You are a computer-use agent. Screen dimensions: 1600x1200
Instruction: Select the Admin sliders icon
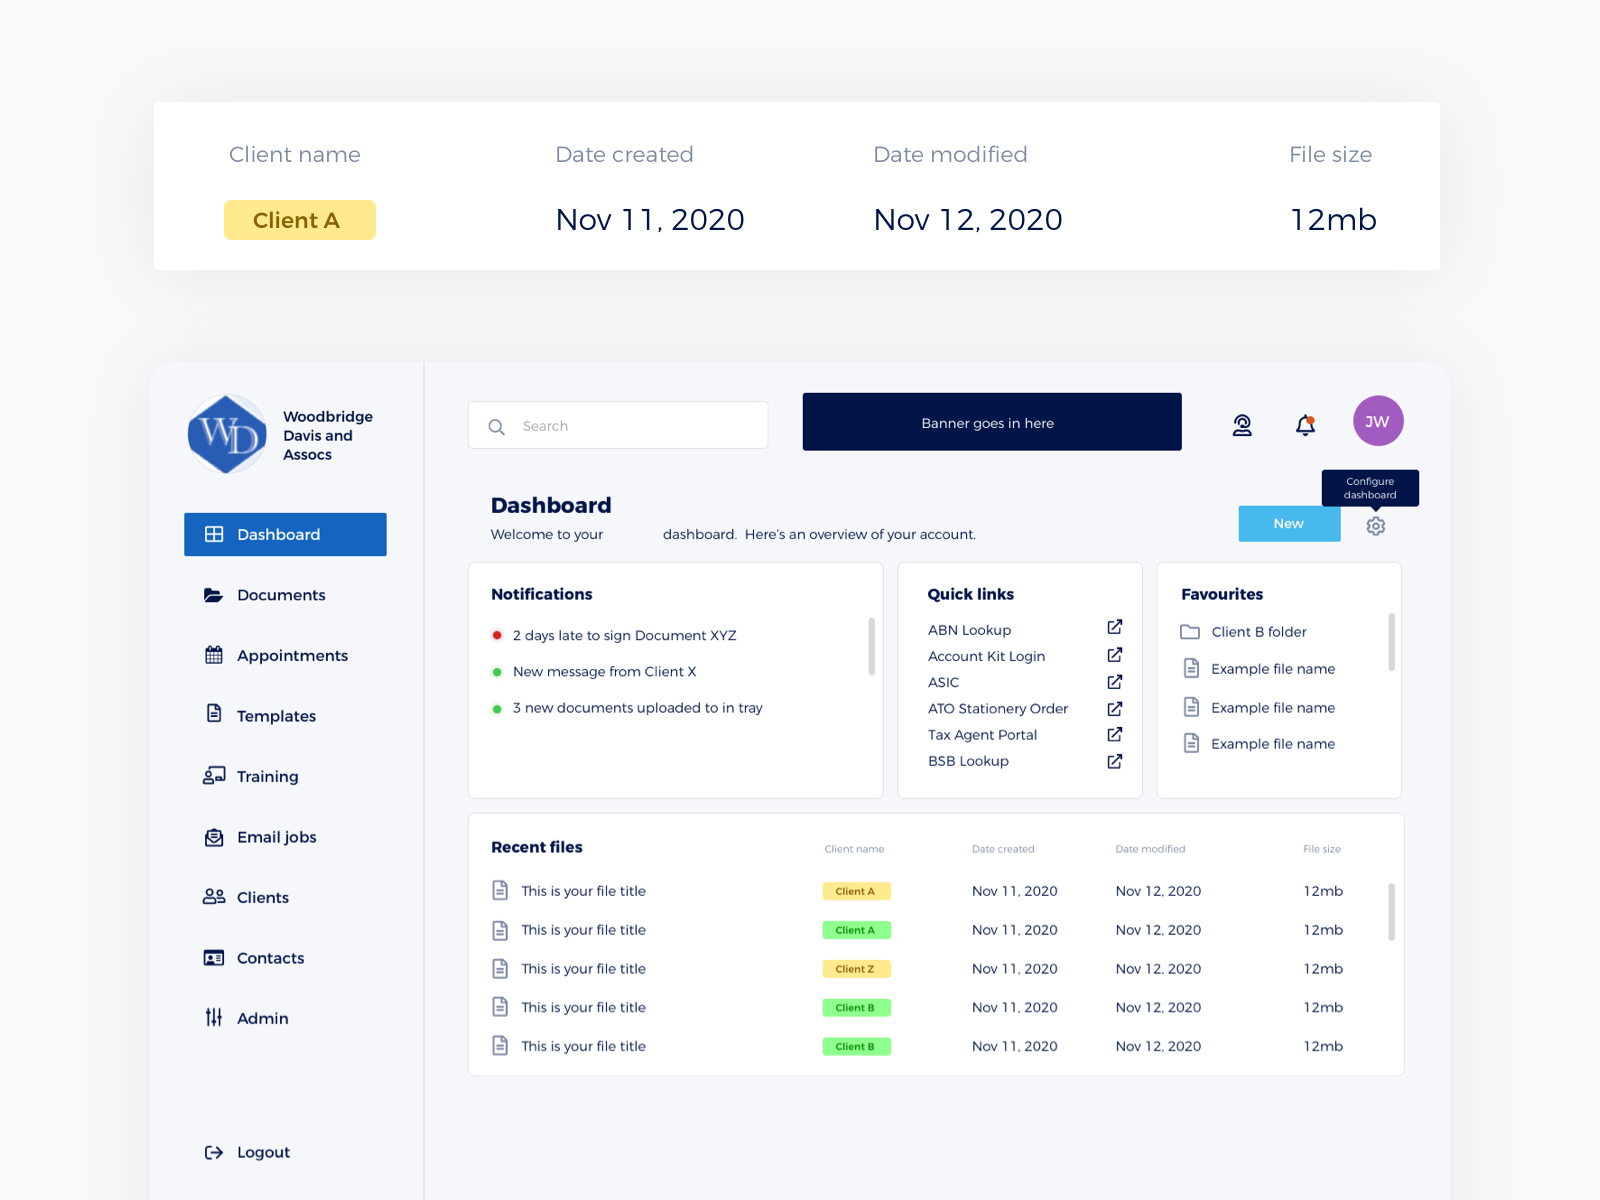tap(213, 1018)
